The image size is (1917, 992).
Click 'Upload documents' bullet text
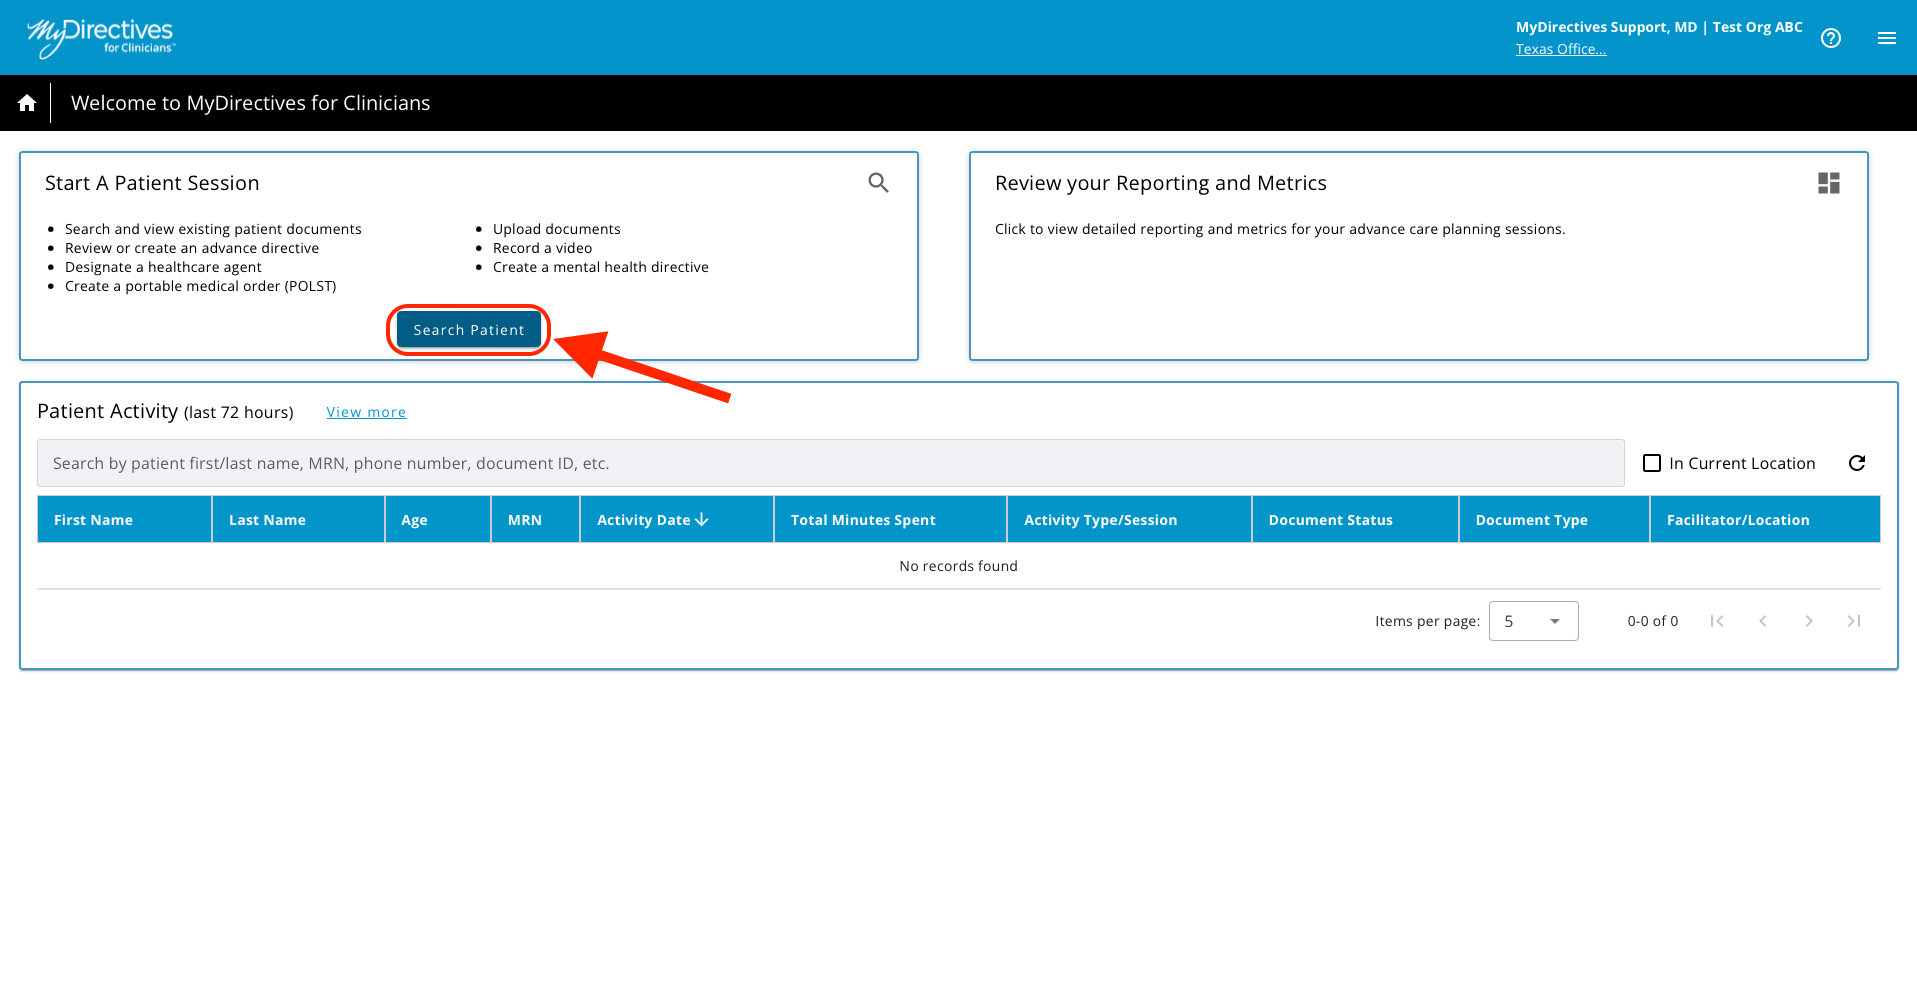(556, 229)
